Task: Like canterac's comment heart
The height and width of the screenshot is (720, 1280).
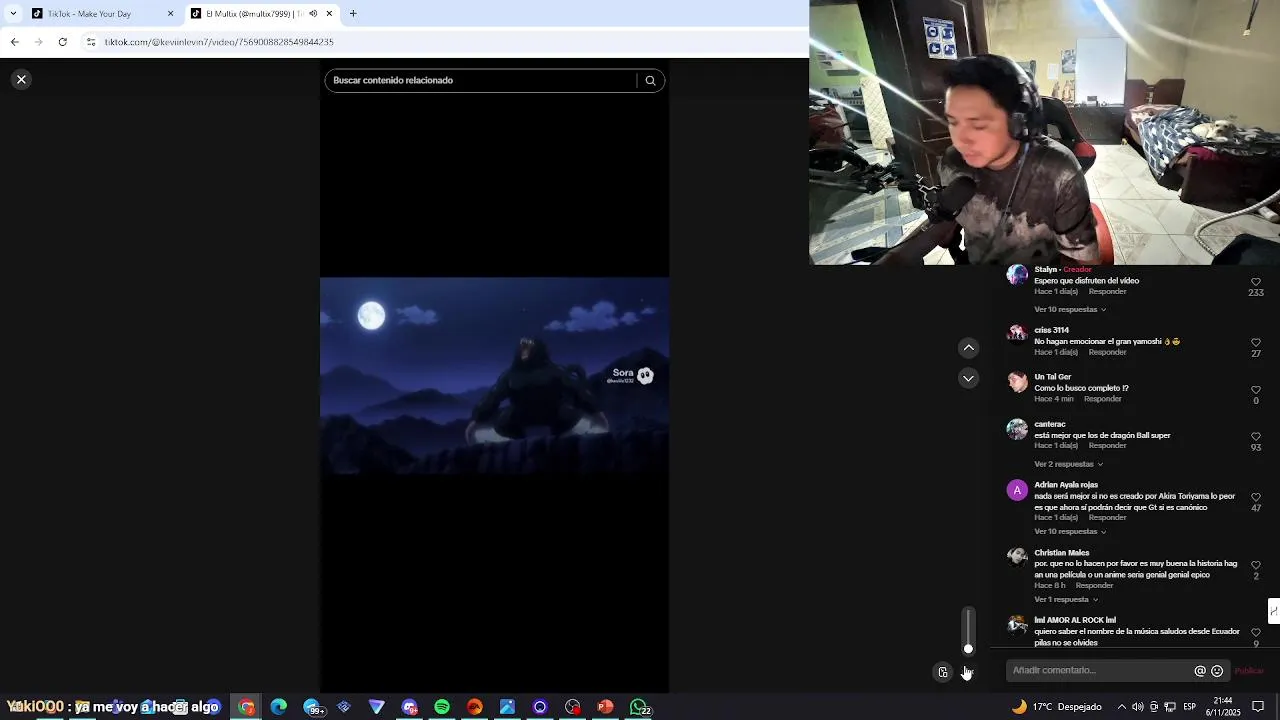Action: point(1256,437)
